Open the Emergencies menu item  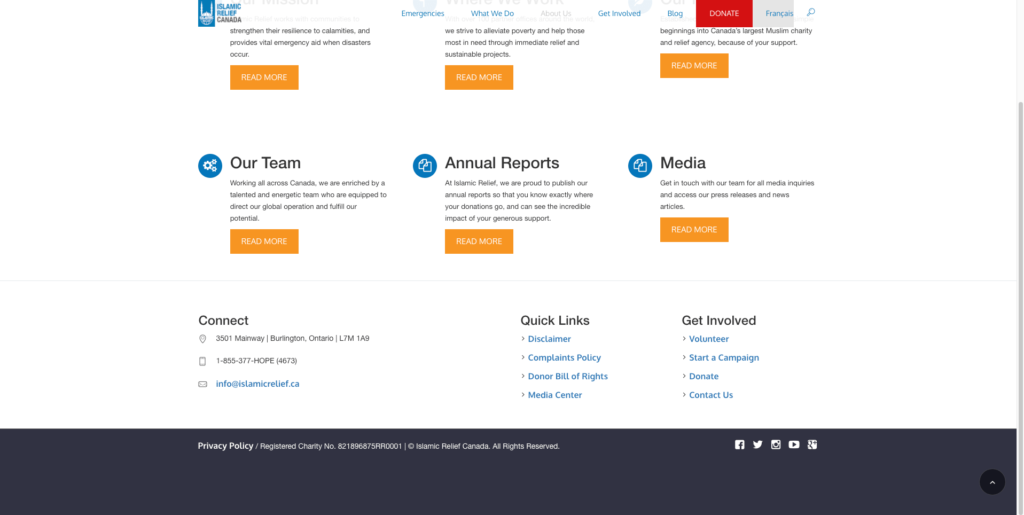coord(422,14)
